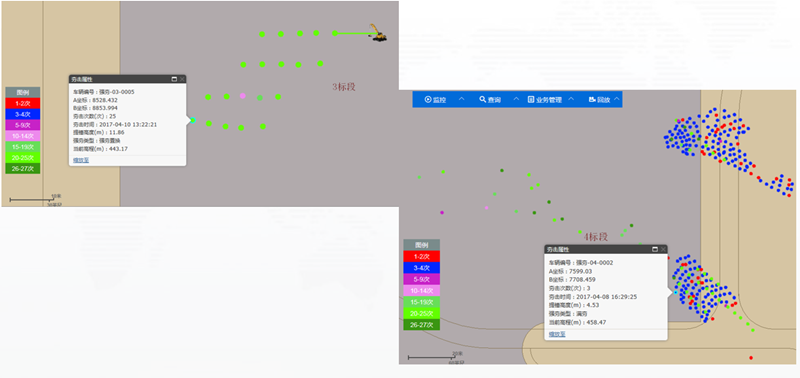This screenshot has width=800, height=378.
Task: Click 缩放至 link in right popup
Action: point(557,334)
